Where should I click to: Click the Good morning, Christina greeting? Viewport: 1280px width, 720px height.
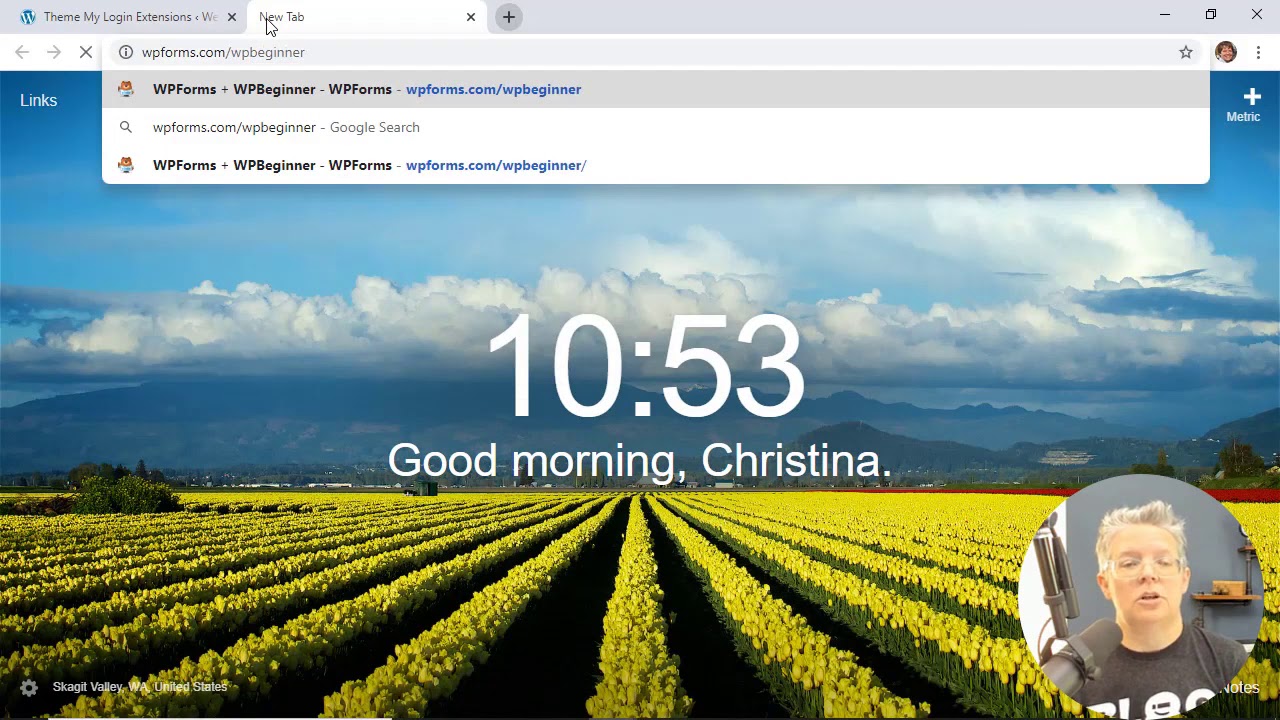pyautogui.click(x=639, y=461)
